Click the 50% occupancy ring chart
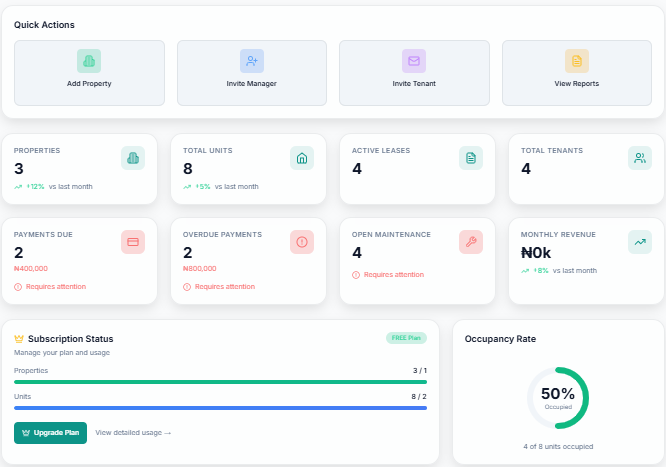Image resolution: width=666 pixels, height=467 pixels. (x=558, y=398)
